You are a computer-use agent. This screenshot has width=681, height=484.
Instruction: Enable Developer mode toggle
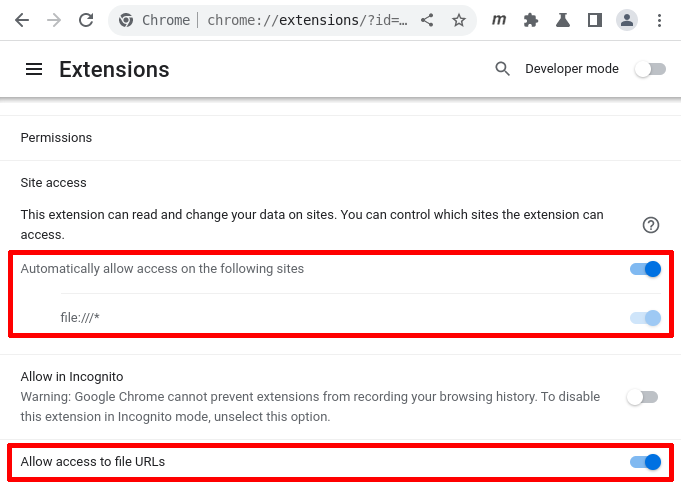pos(650,69)
